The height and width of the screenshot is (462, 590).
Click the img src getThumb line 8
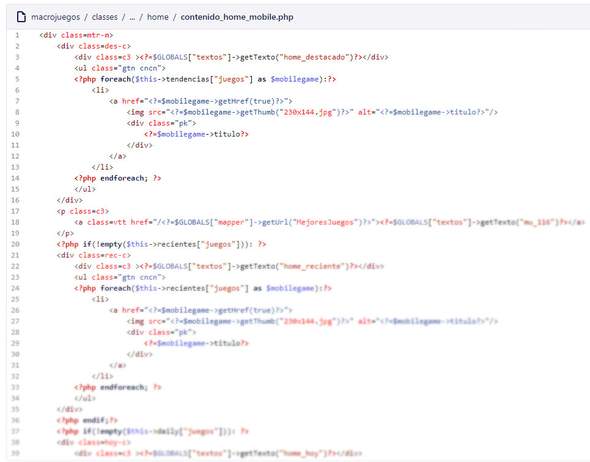(312, 112)
